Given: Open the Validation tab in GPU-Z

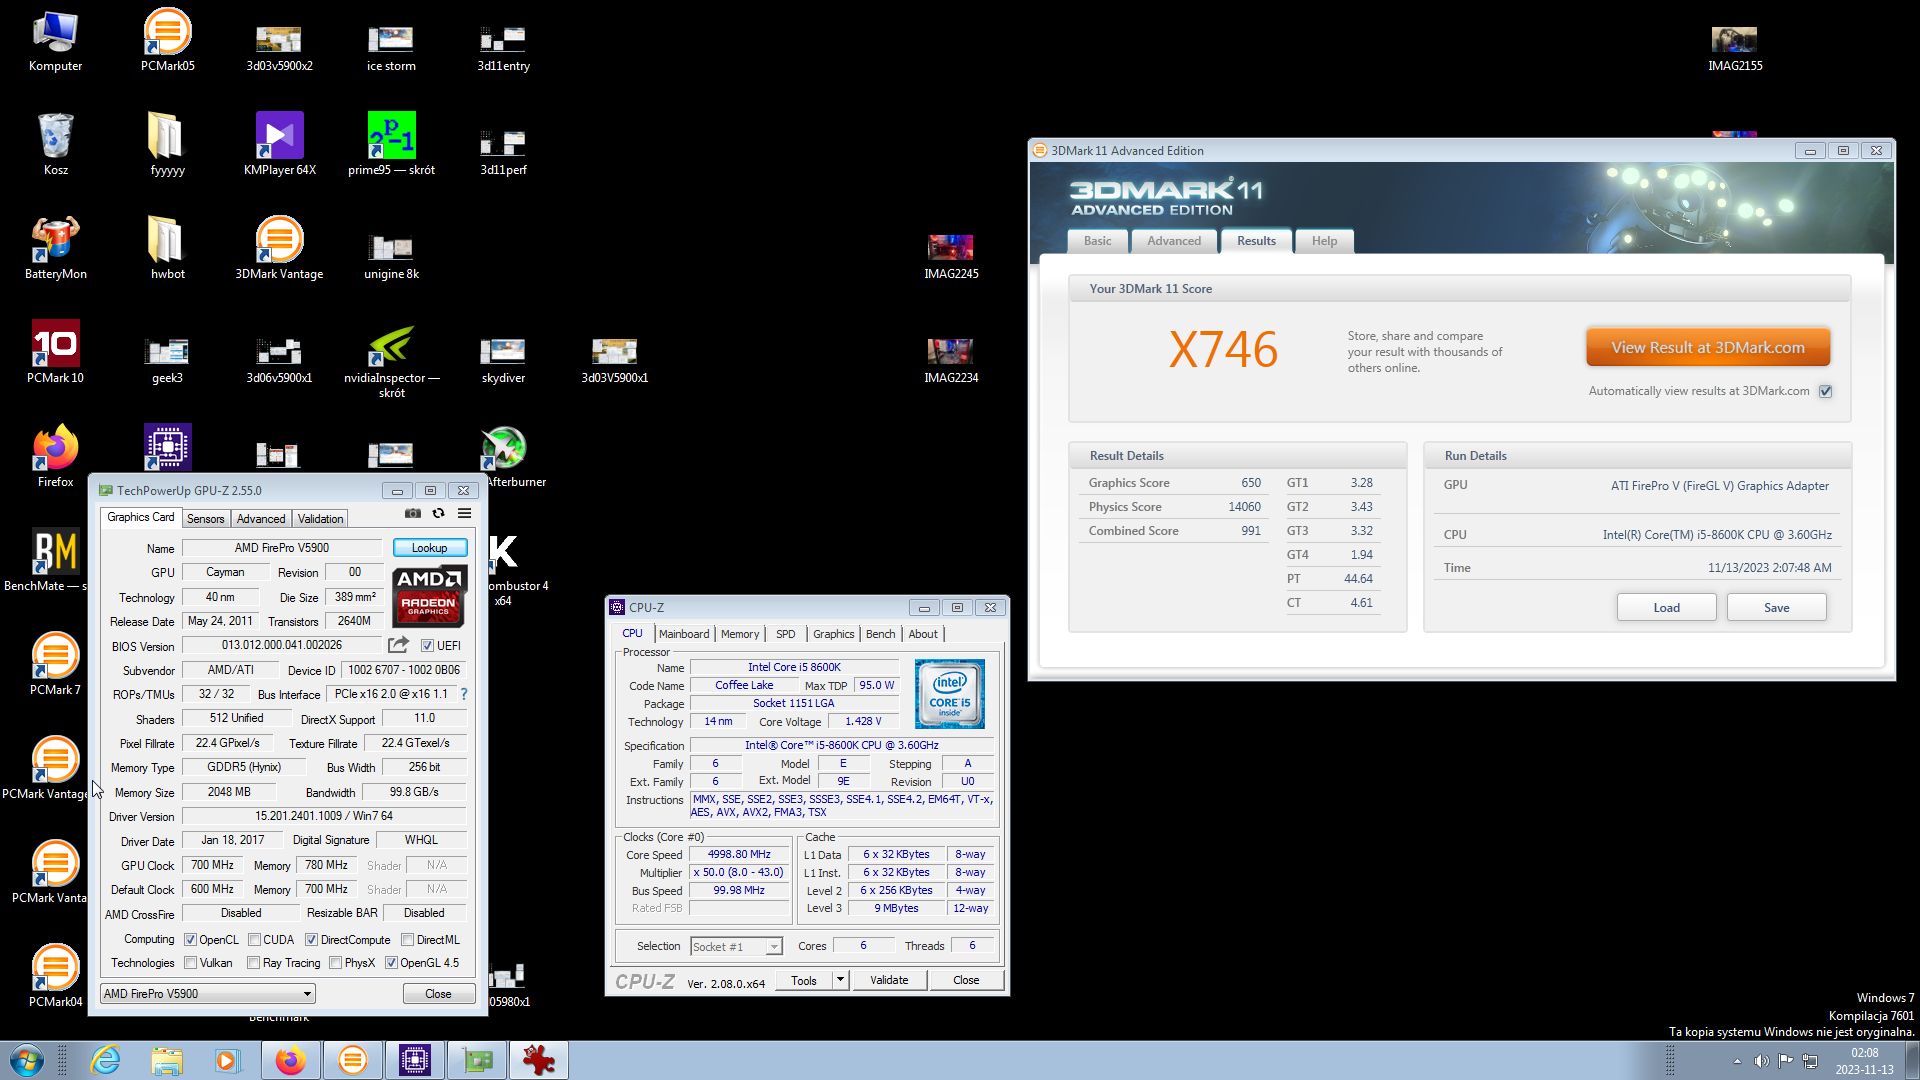Looking at the screenshot, I should 320,518.
